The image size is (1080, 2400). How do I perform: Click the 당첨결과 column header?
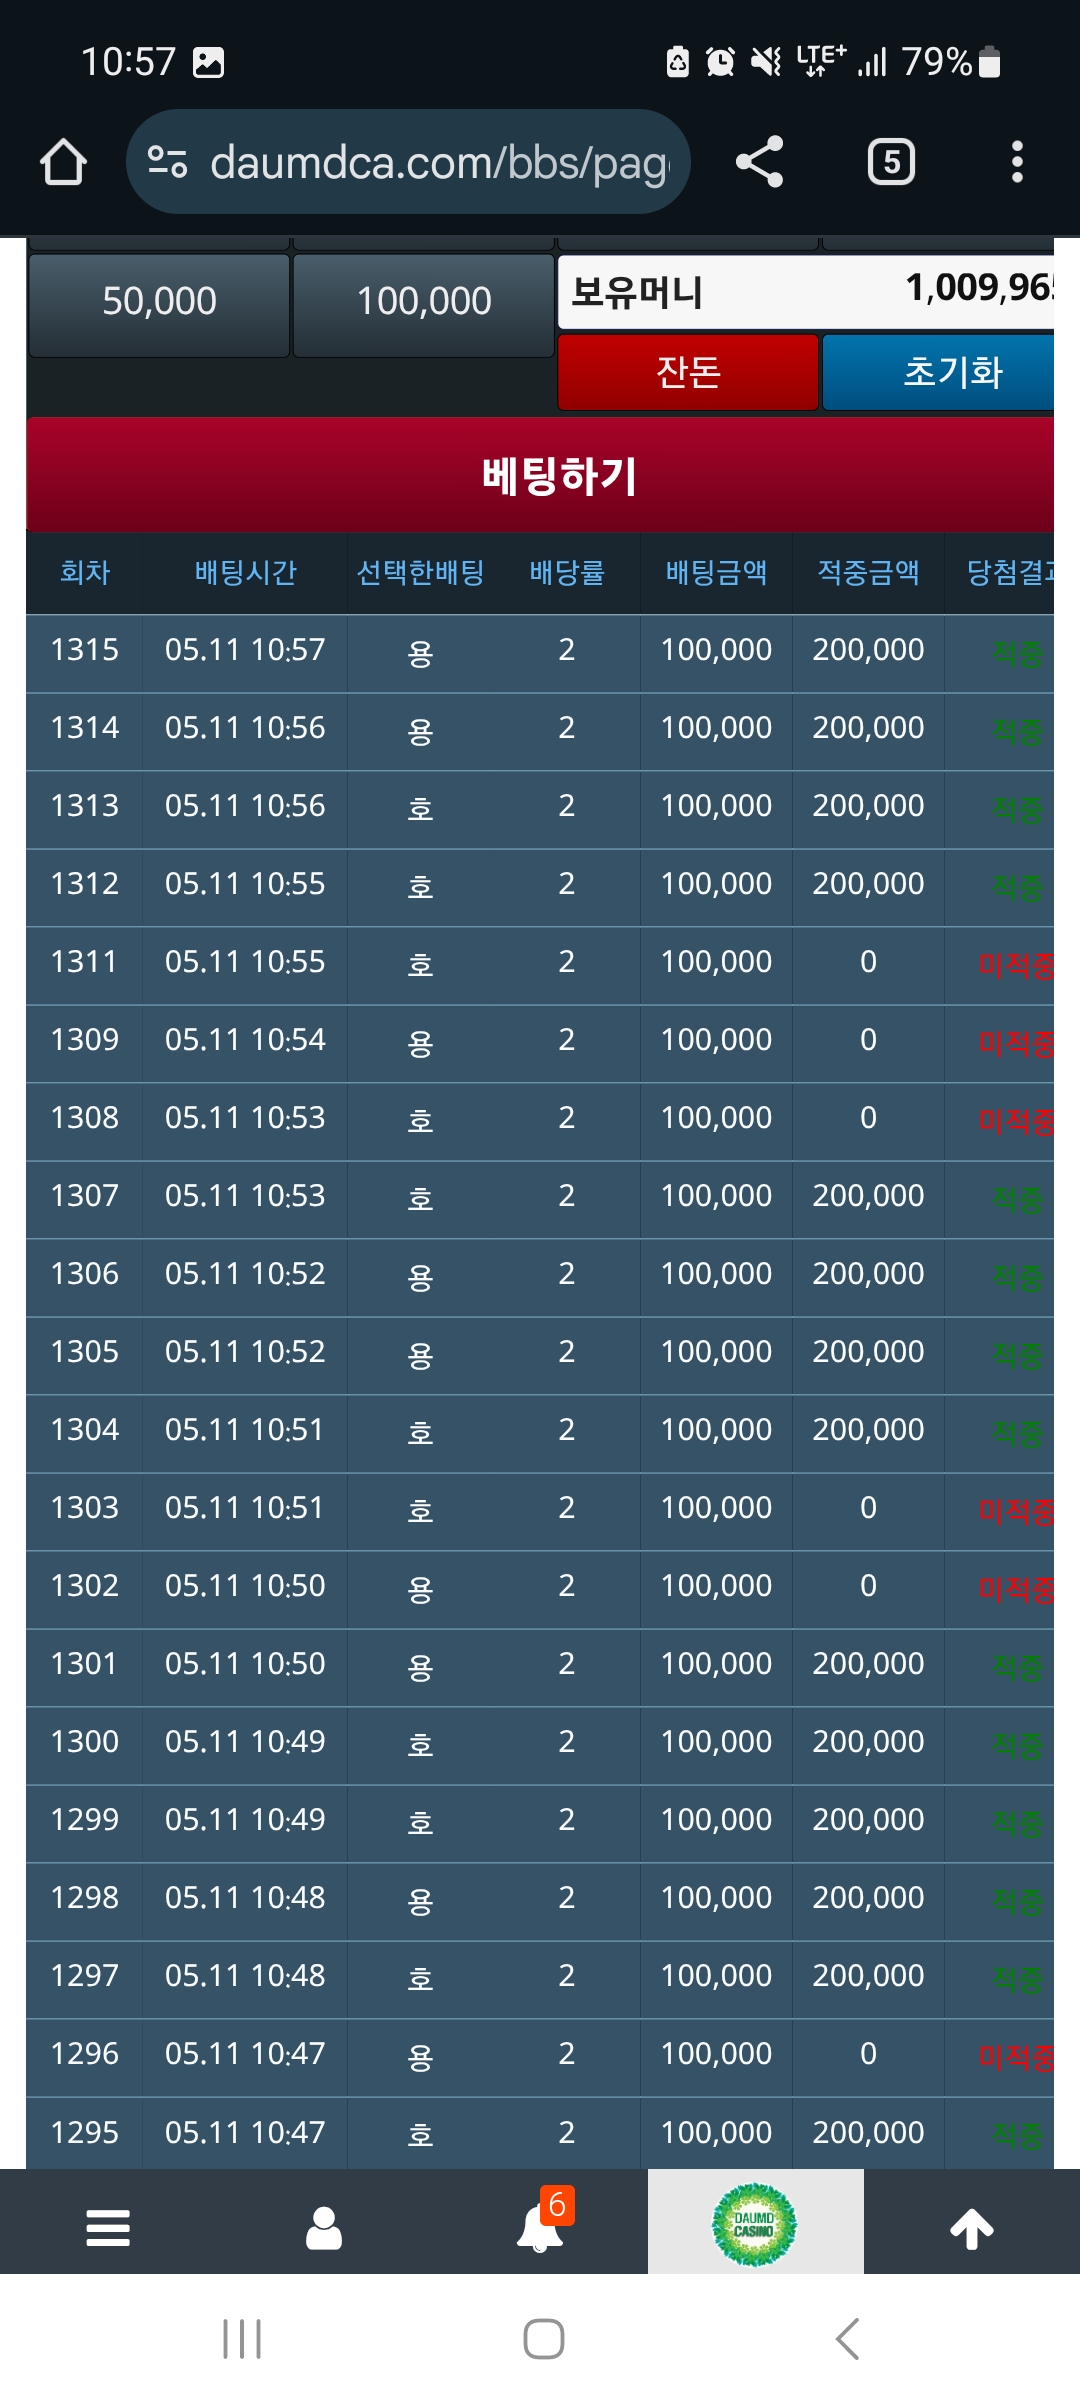pos(1010,573)
